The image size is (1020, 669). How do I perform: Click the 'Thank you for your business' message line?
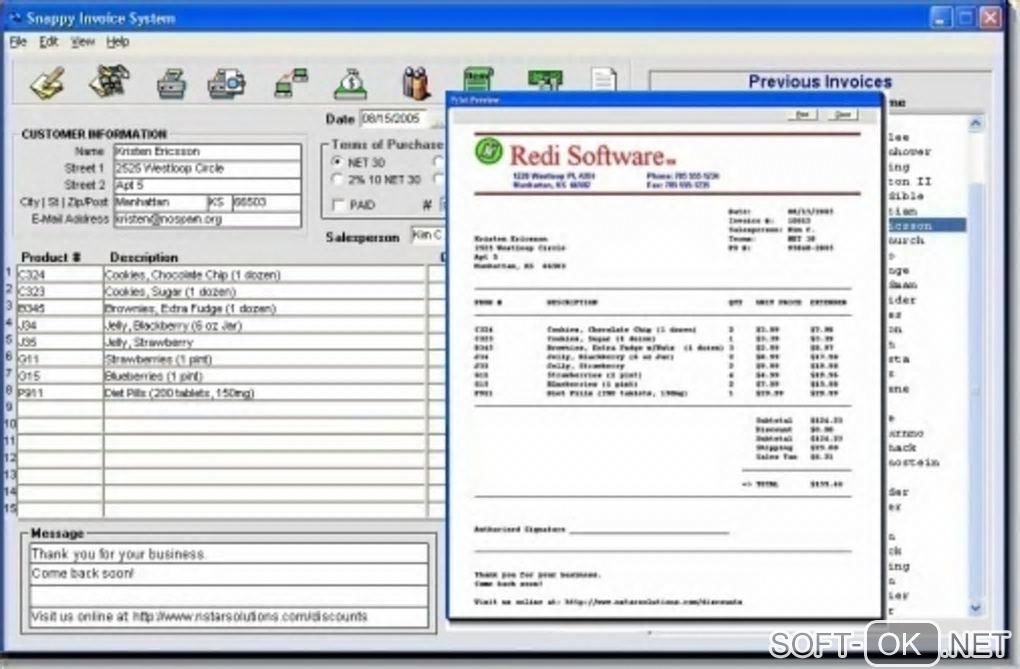click(229, 554)
